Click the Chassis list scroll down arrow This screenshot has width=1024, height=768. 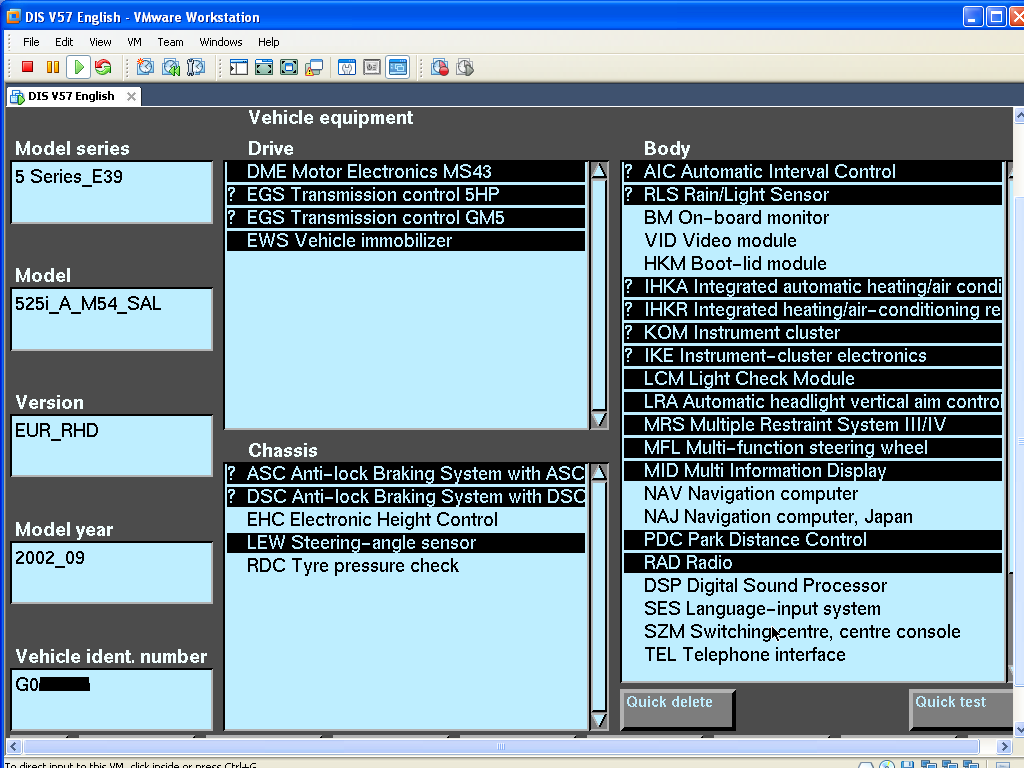tap(599, 720)
